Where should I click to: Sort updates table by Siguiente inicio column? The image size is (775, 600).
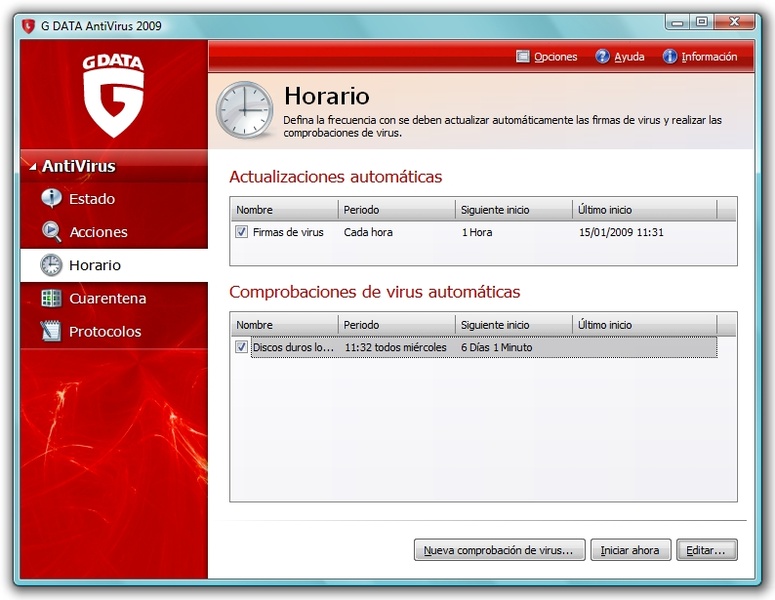click(514, 210)
